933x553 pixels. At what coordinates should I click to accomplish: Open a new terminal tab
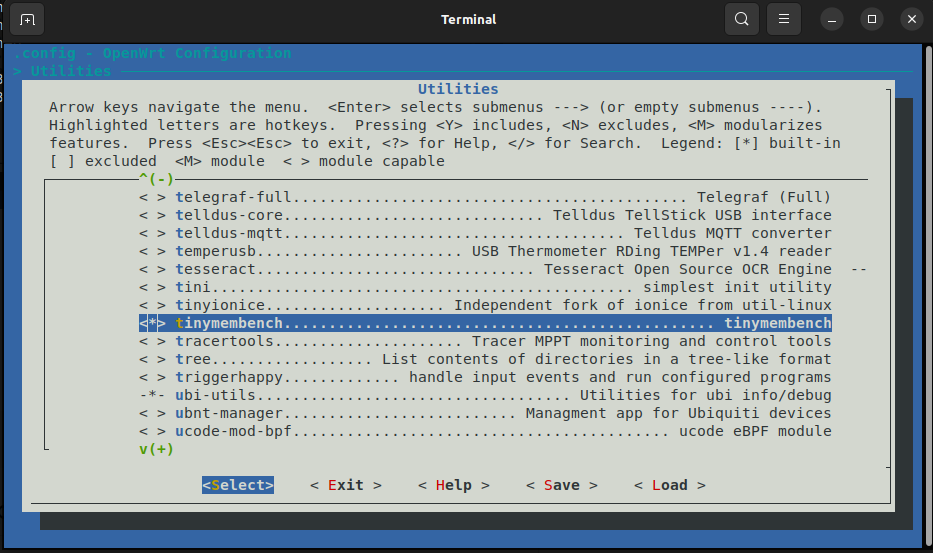[27, 20]
